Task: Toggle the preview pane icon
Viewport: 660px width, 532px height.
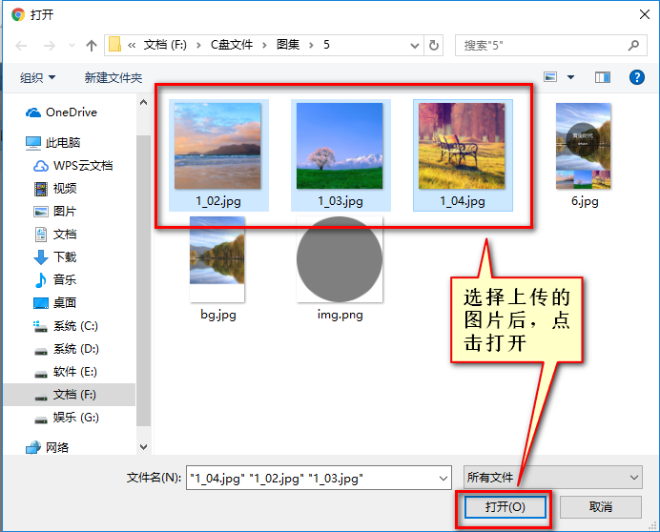Action: pyautogui.click(x=602, y=77)
